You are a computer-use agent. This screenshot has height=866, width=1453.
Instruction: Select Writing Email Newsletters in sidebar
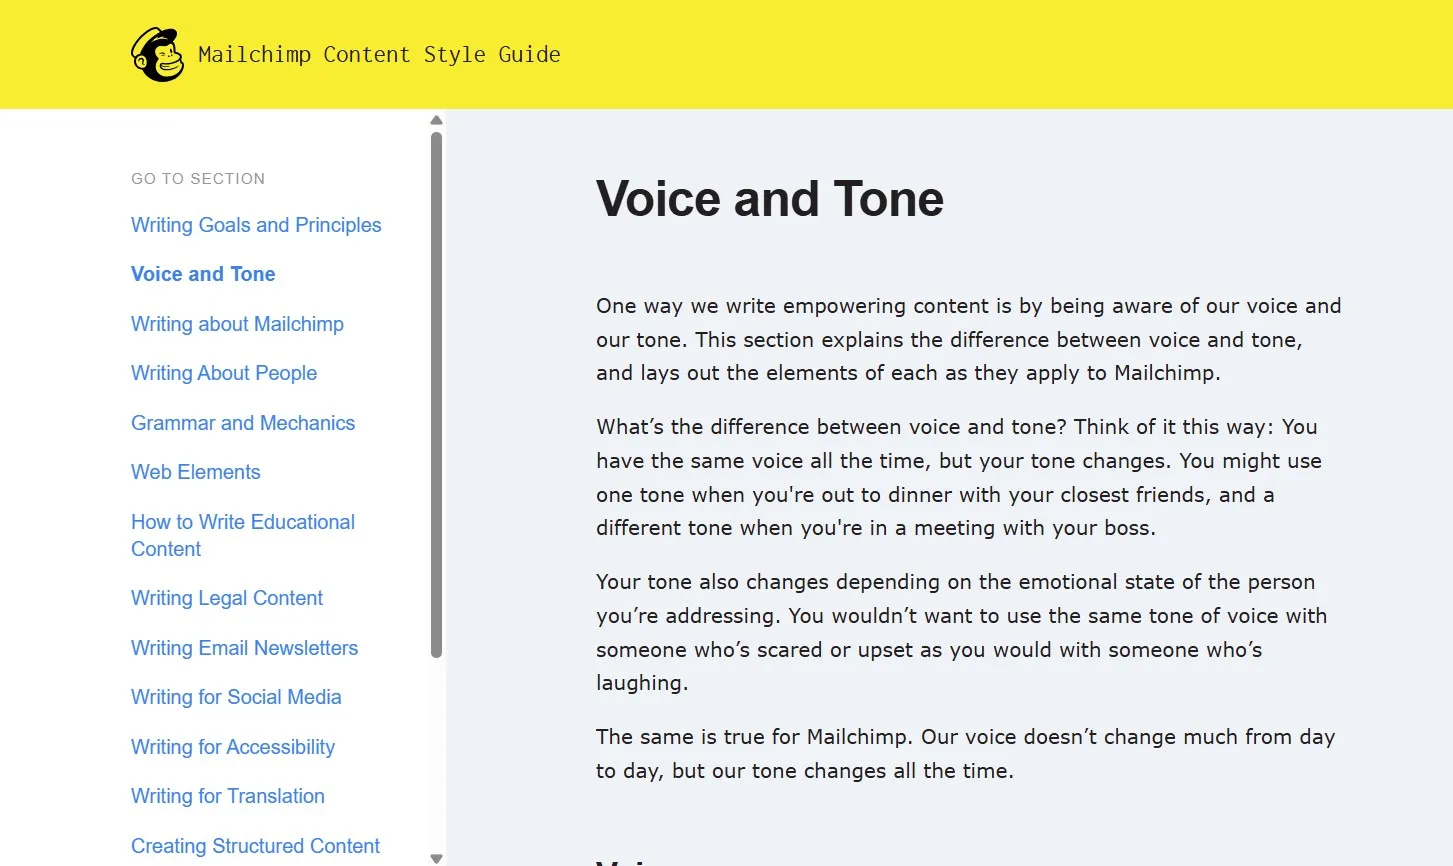pyautogui.click(x=244, y=648)
